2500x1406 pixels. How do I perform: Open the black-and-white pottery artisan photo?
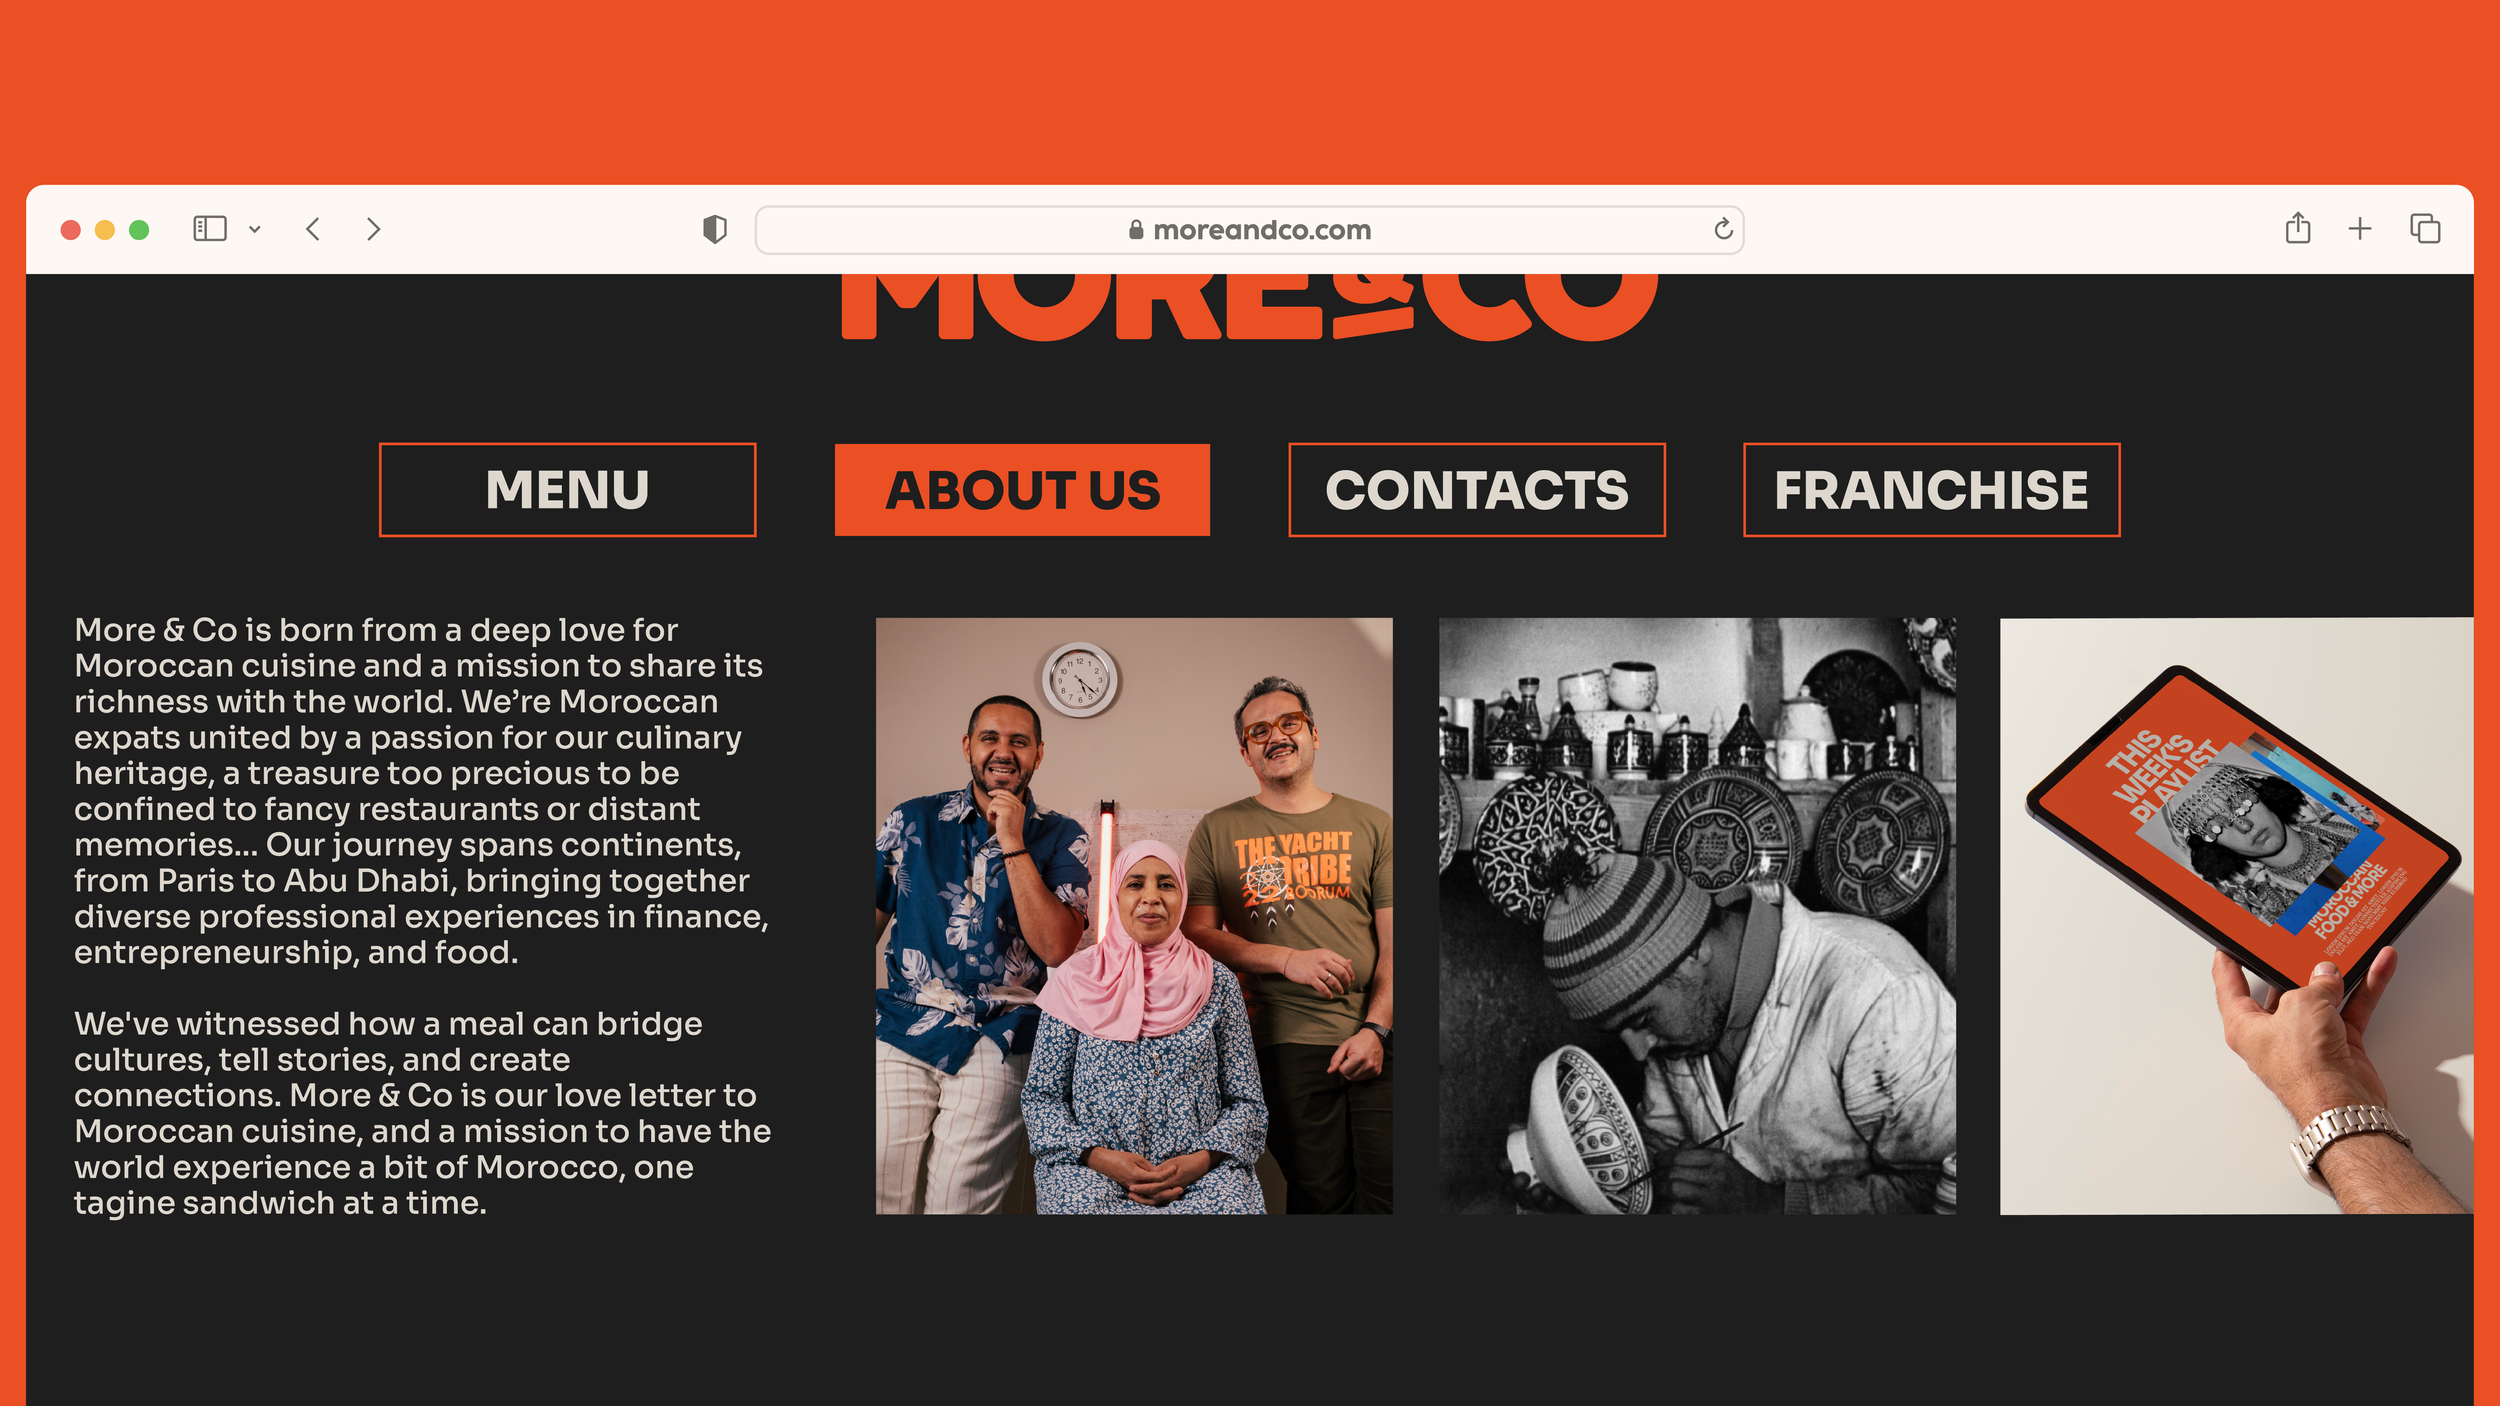pos(1697,916)
